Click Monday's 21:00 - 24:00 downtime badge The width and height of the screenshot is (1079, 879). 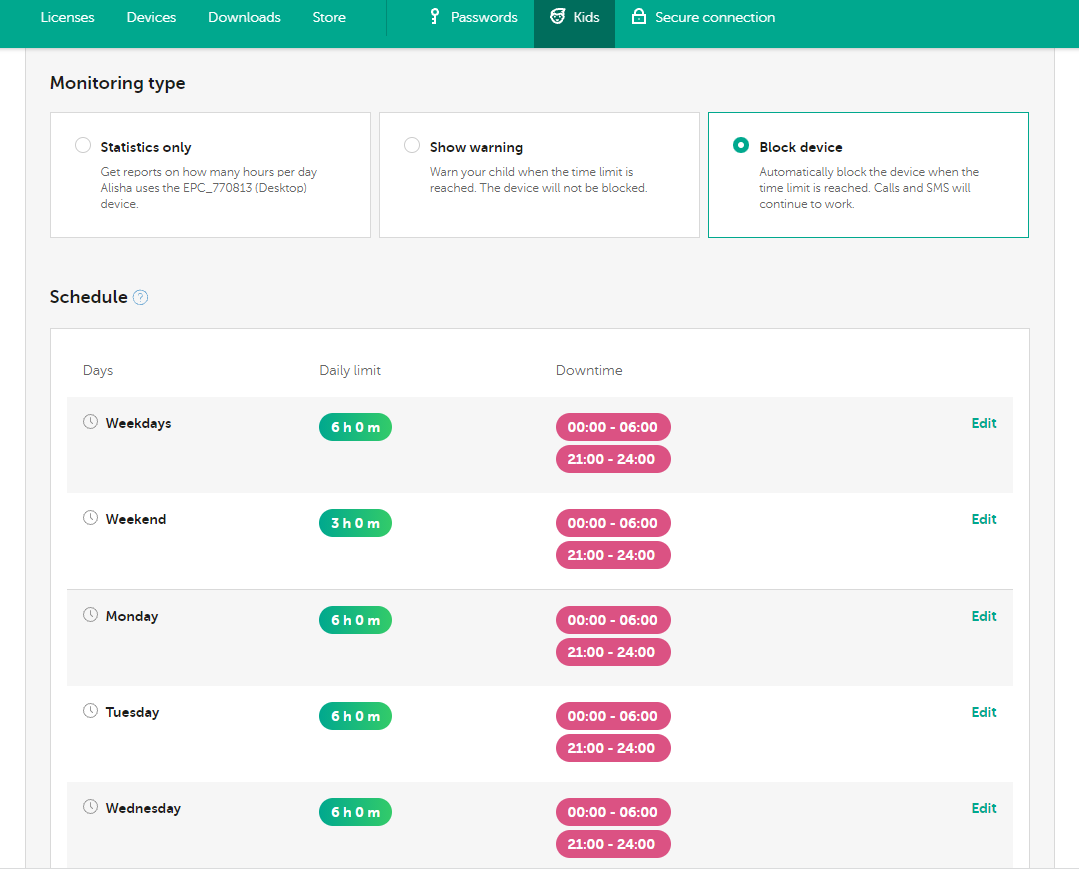coord(612,652)
